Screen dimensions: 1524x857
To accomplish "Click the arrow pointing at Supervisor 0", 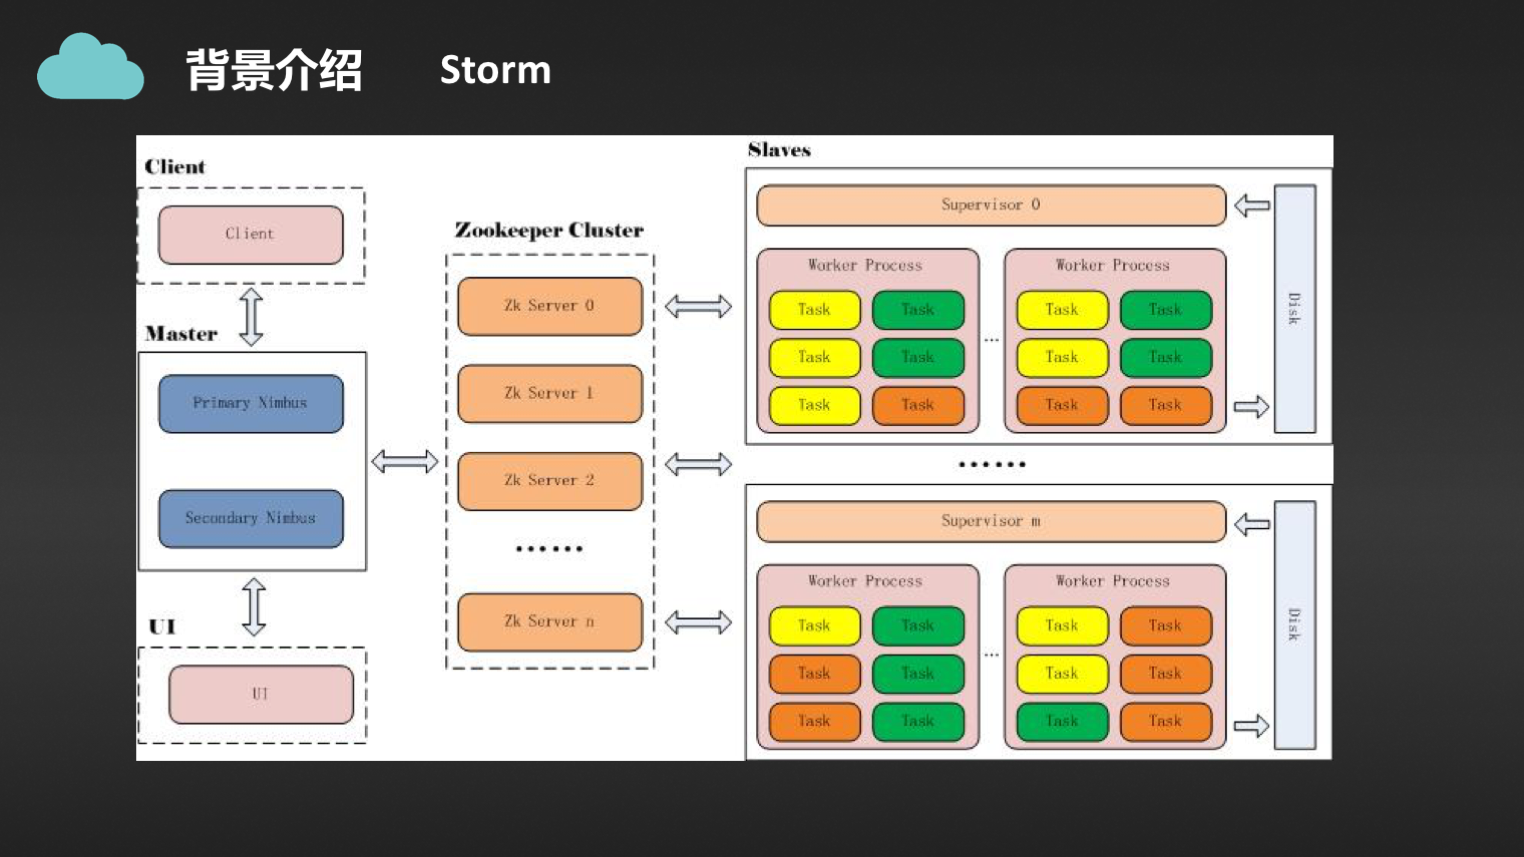I will point(1252,206).
